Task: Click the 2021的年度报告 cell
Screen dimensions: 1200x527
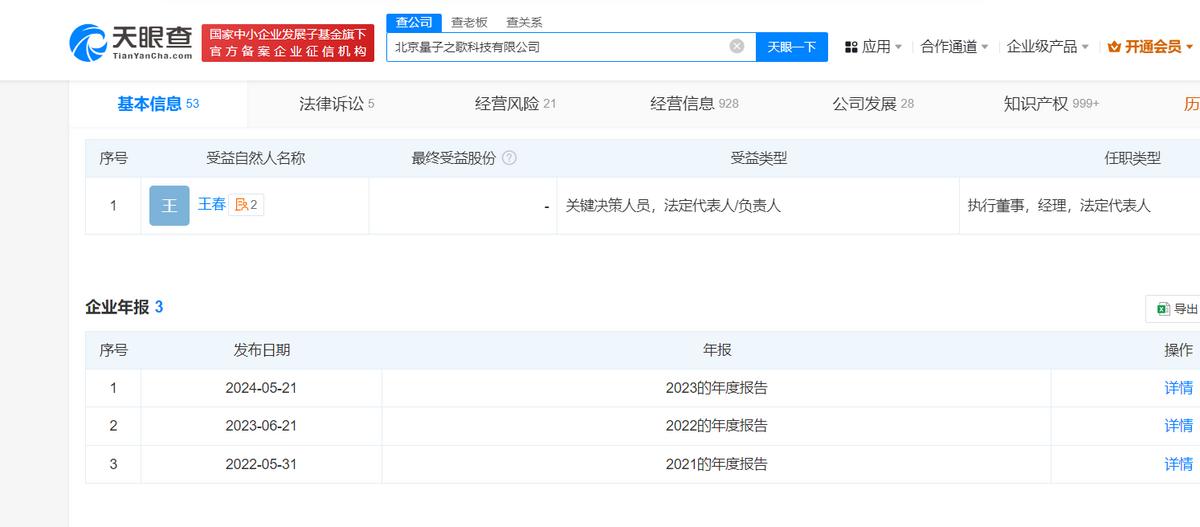Action: (x=716, y=464)
